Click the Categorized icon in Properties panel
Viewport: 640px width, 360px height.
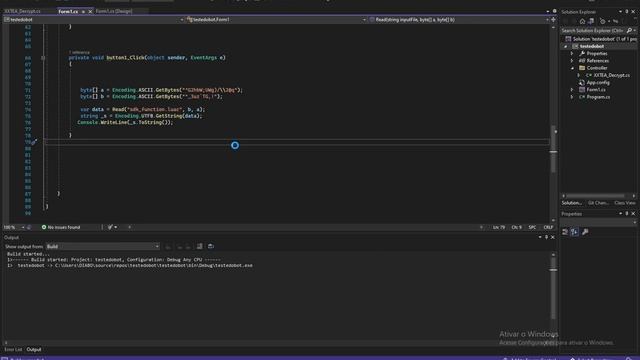pos(565,232)
